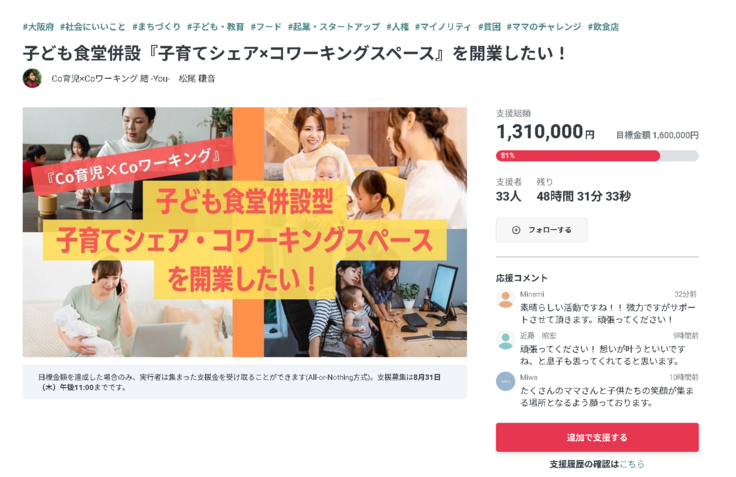Open Miwa's round commenter avatar
Screen dimensions: 736x477
[x=506, y=381]
